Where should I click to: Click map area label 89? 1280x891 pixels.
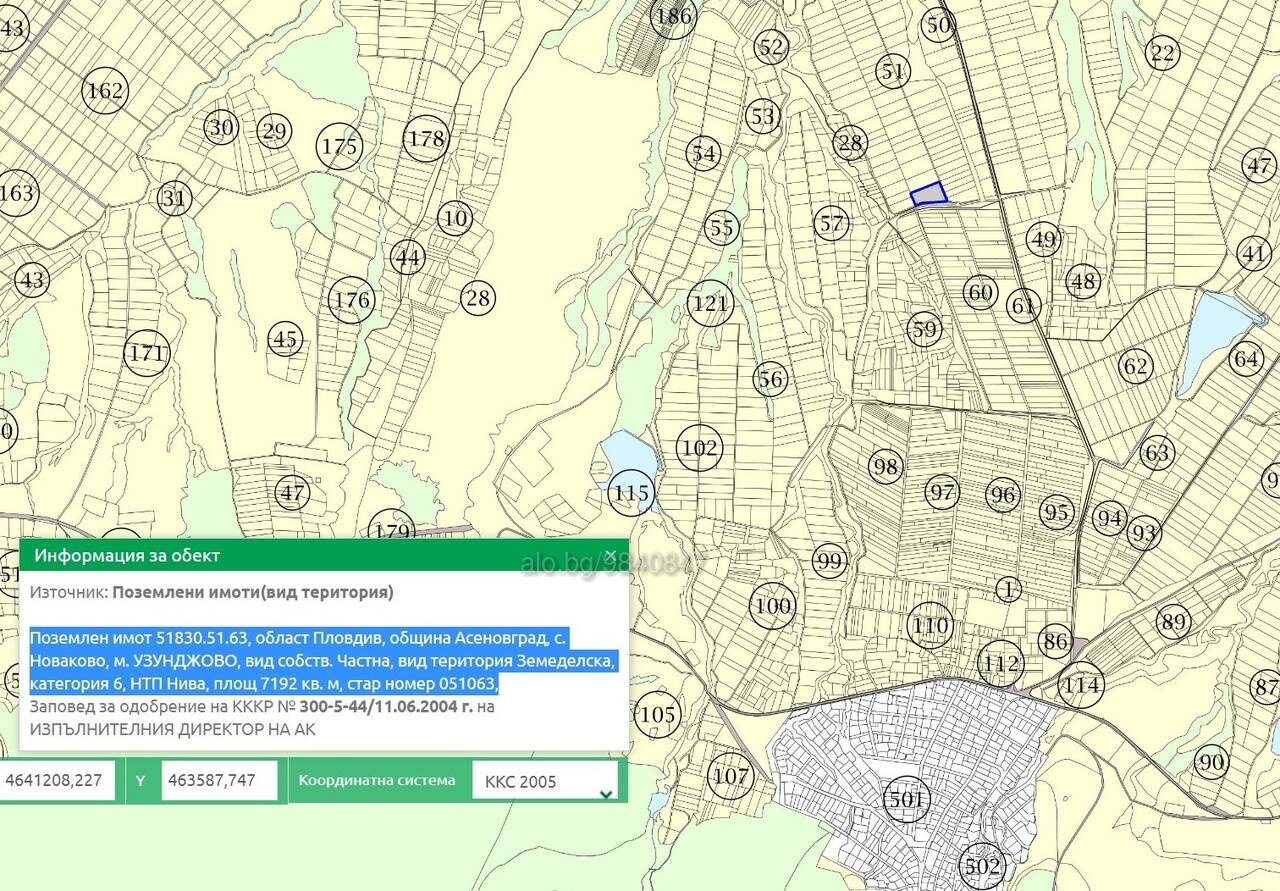tap(1173, 622)
